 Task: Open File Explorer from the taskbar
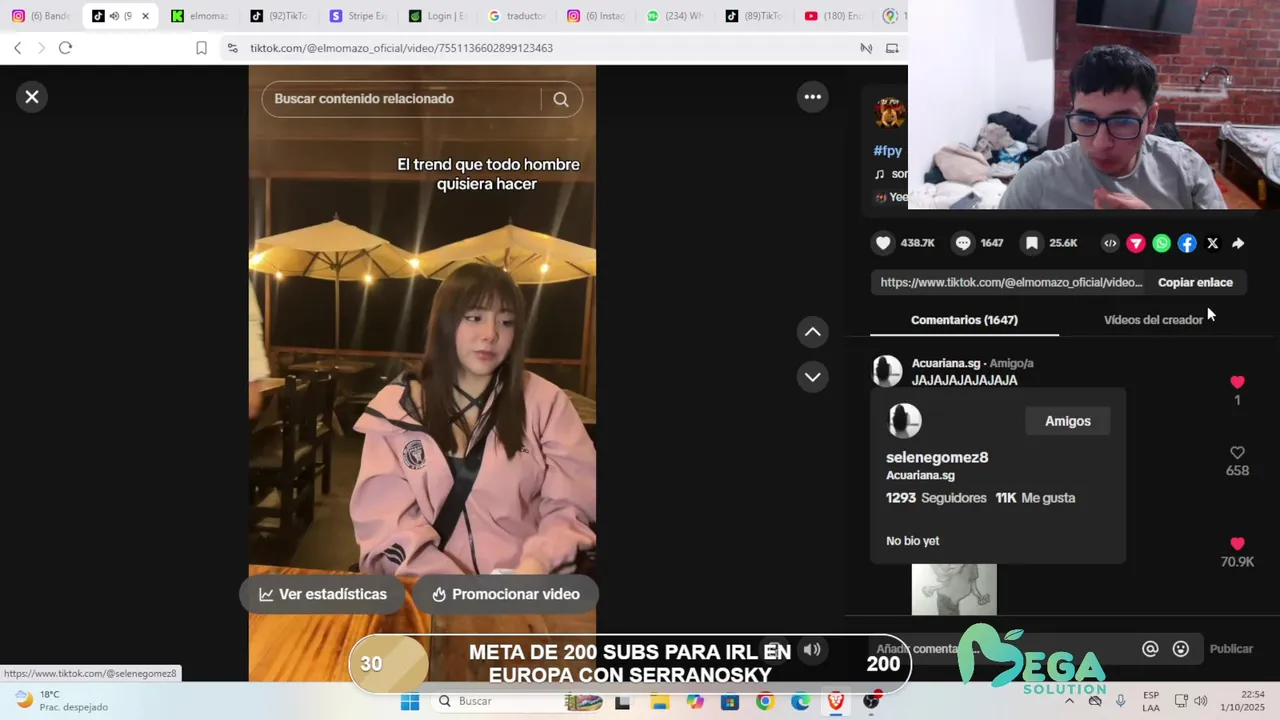coord(659,702)
